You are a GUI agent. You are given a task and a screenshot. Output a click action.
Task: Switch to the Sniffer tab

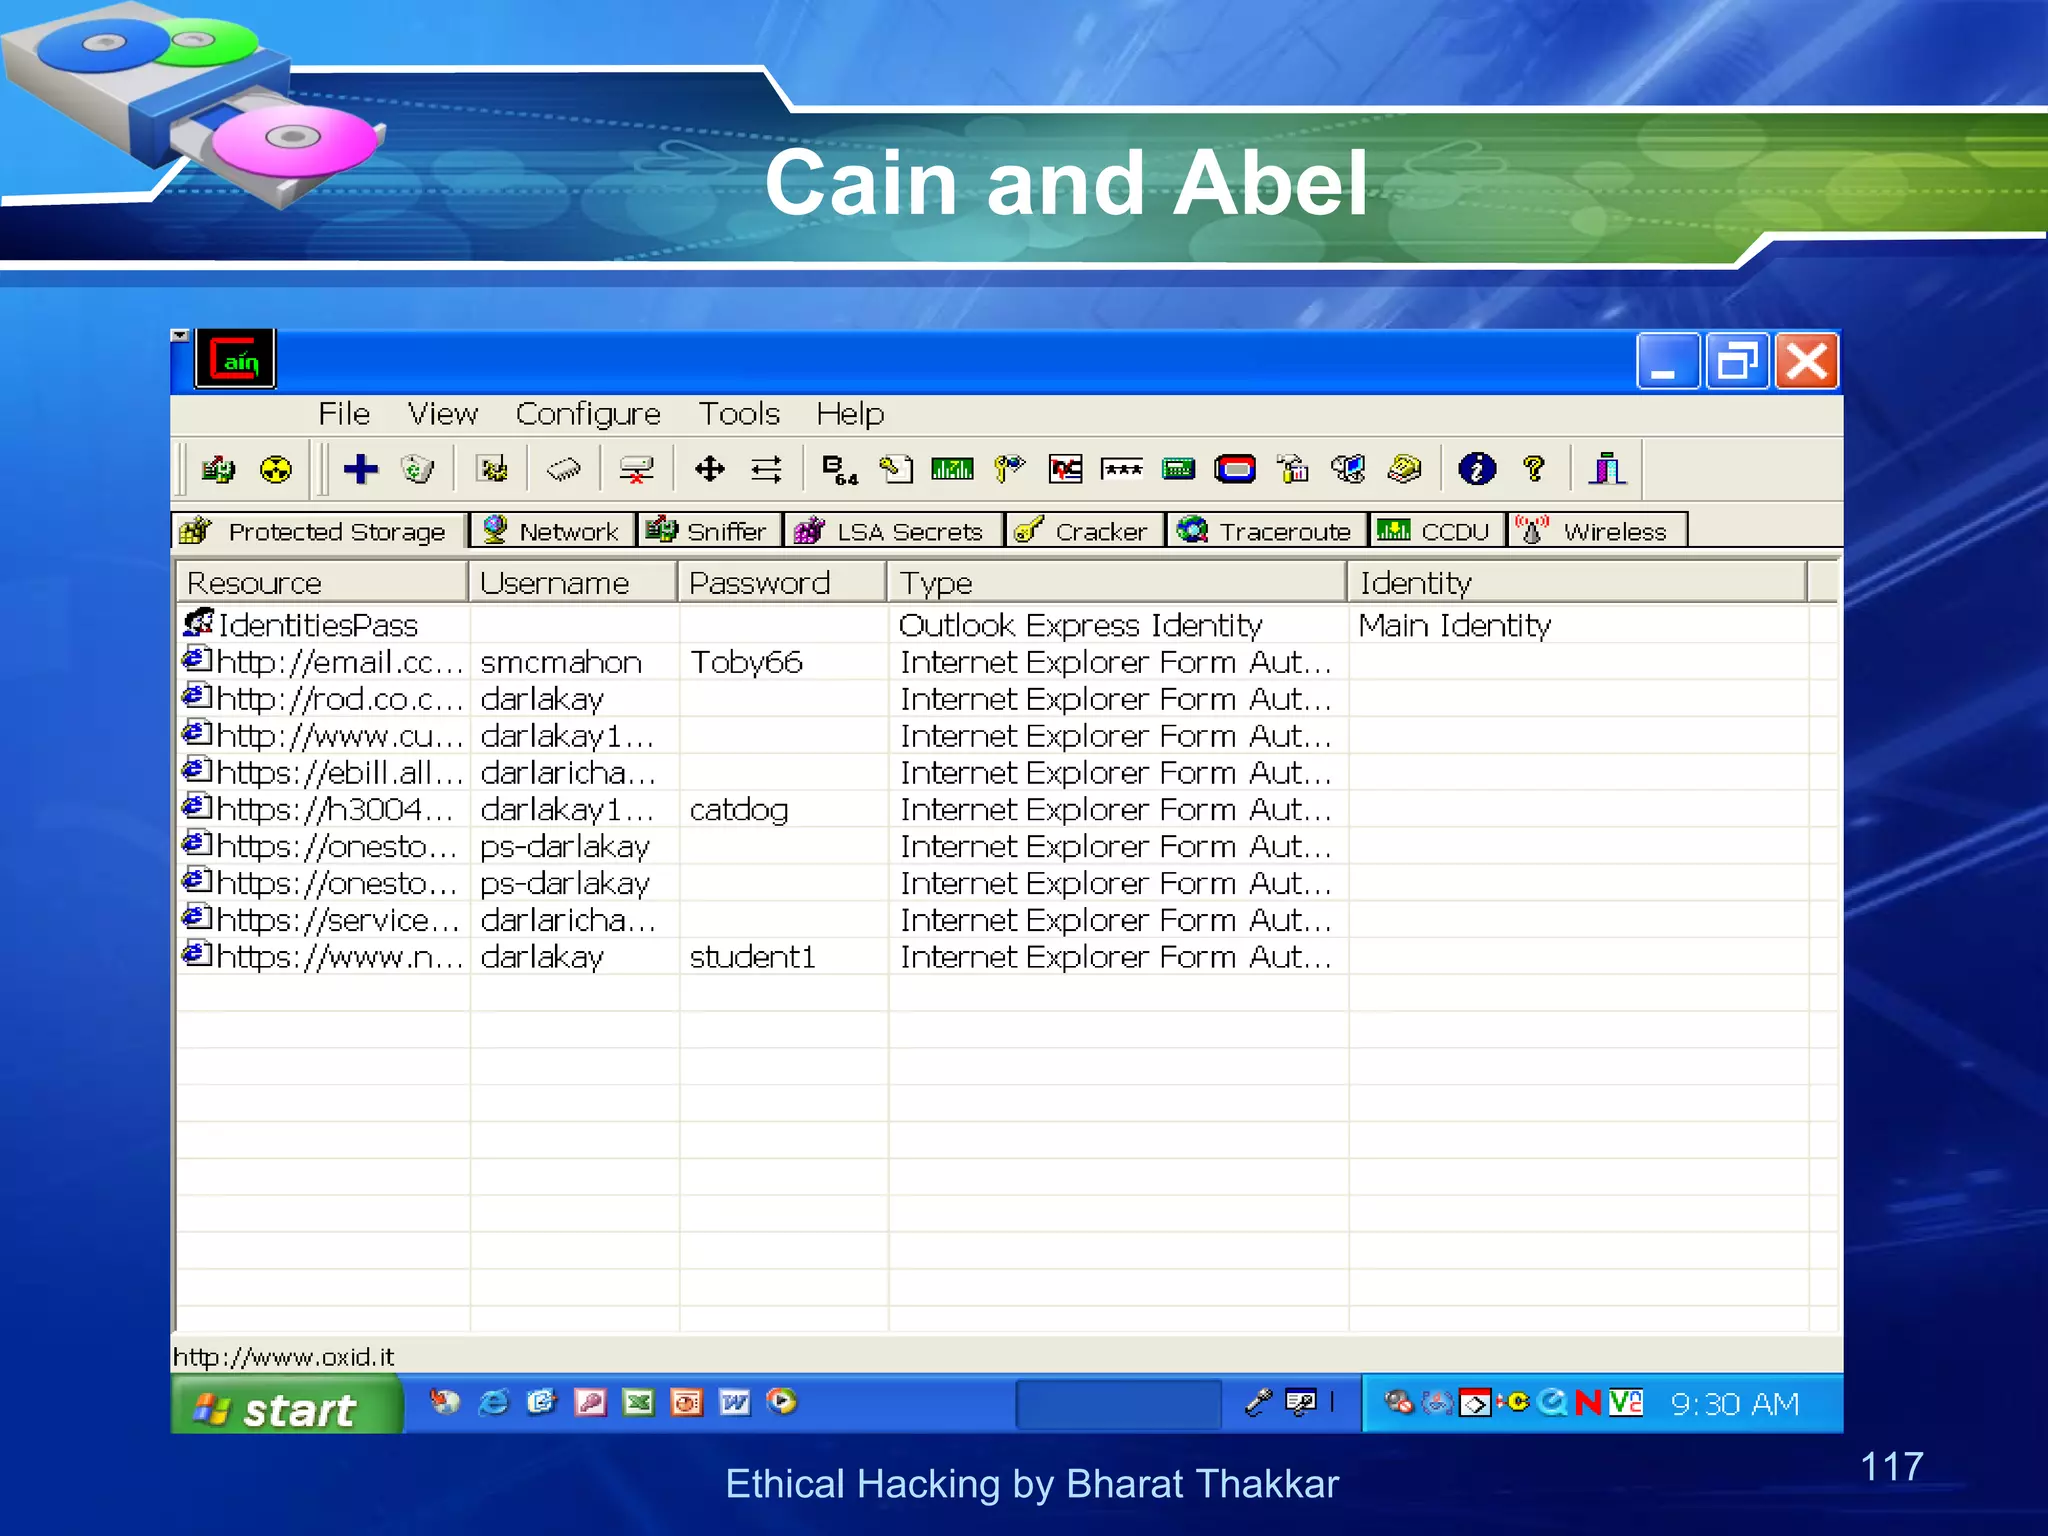pos(709,531)
